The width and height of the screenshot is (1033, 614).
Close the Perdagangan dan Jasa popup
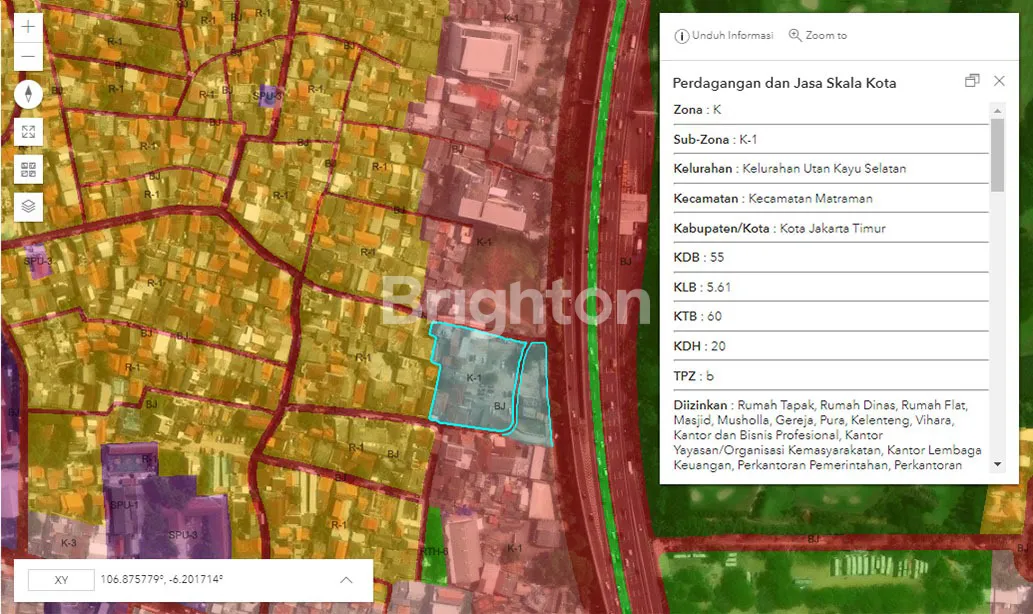(999, 82)
